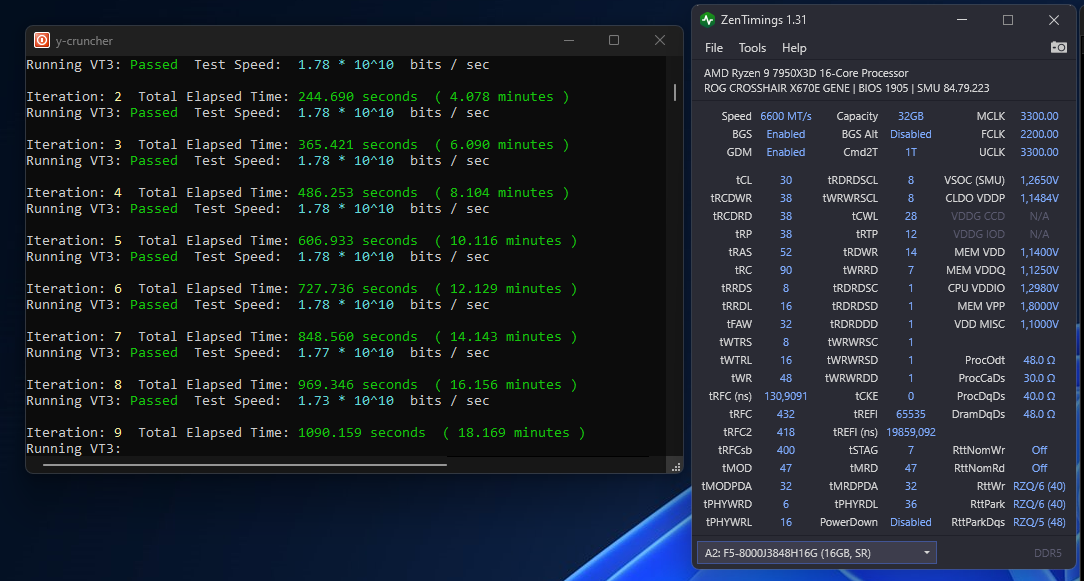Click the Capacity value 32GB
The height and width of the screenshot is (581, 1084).
[x=910, y=116]
